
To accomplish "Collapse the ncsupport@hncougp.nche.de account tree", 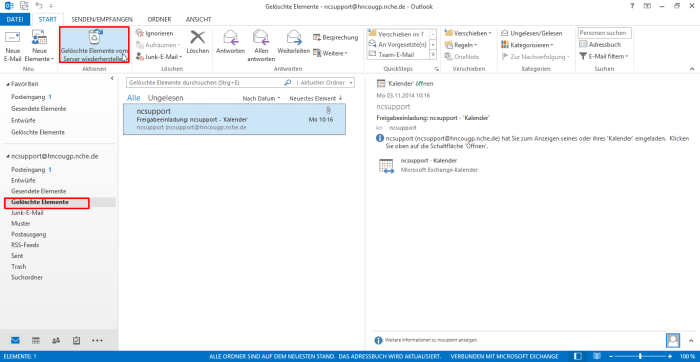I will click(8, 157).
